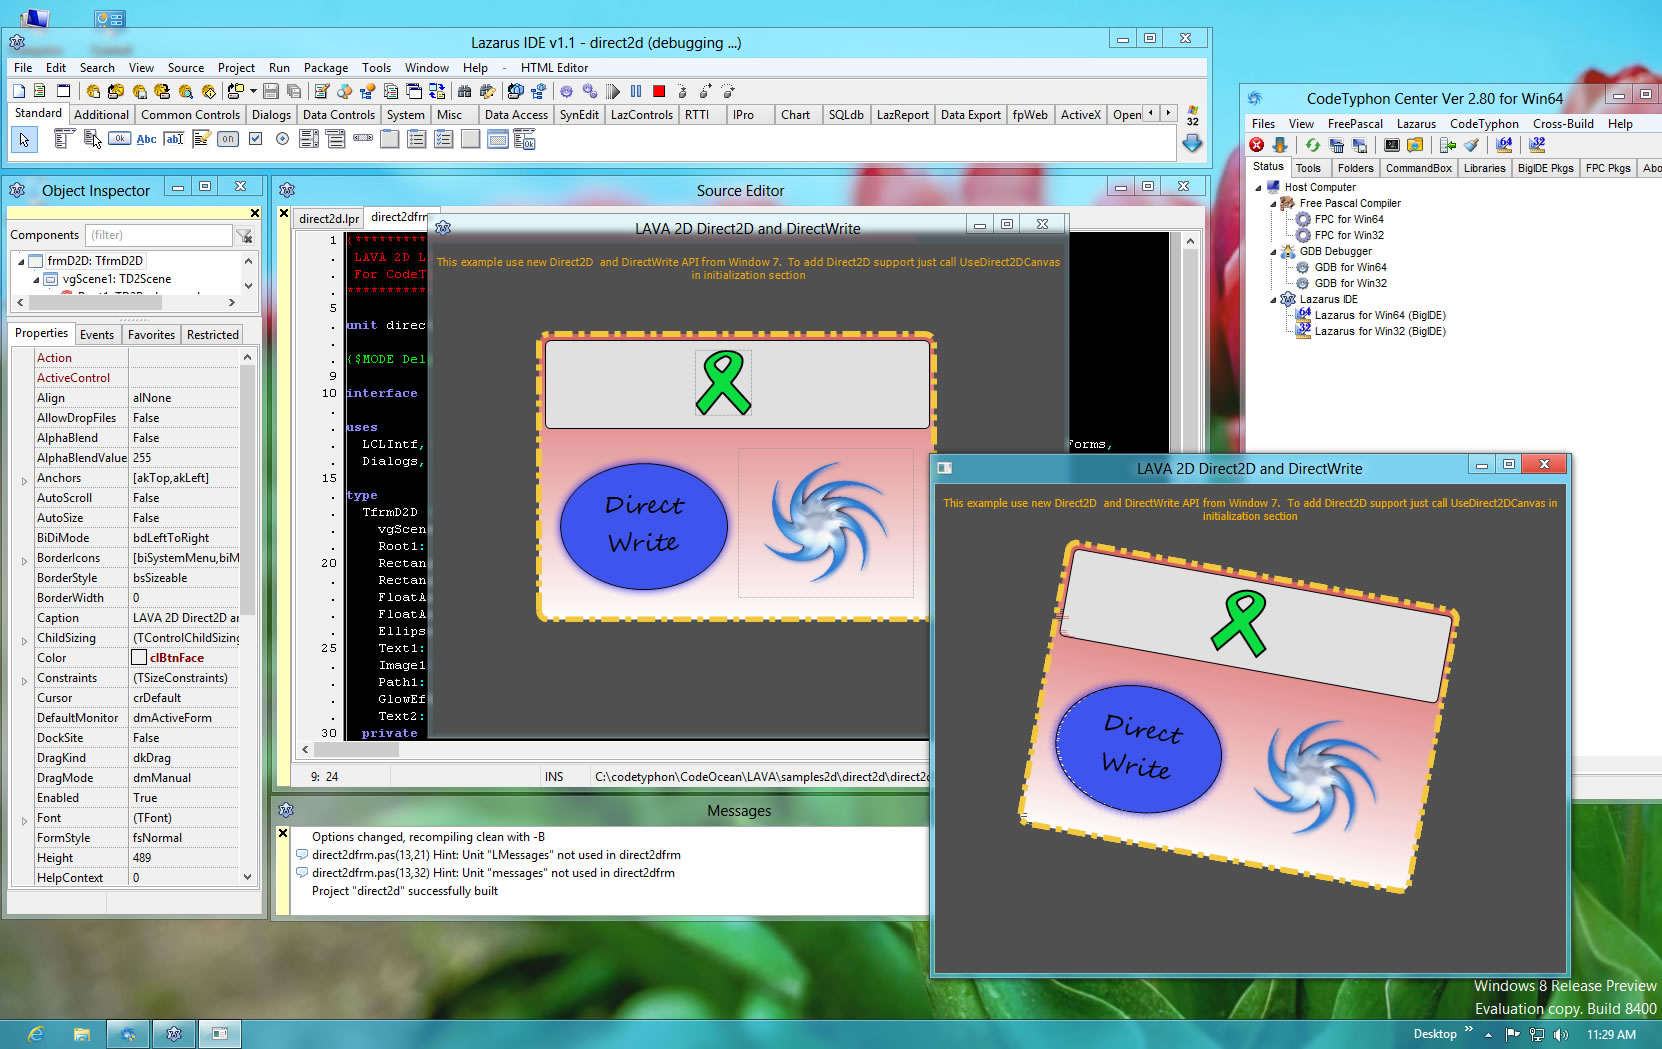
Task: Pick the TListBox component icon
Action: pos(309,139)
